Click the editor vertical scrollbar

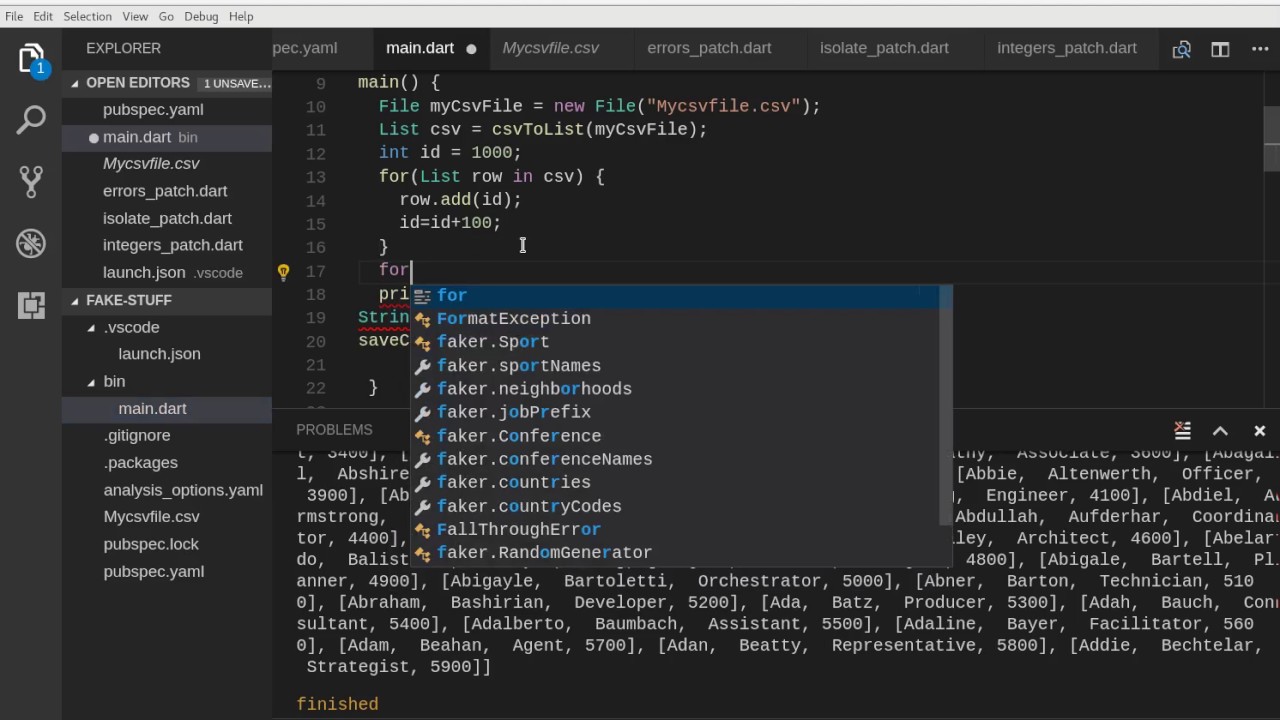tap(1272, 140)
